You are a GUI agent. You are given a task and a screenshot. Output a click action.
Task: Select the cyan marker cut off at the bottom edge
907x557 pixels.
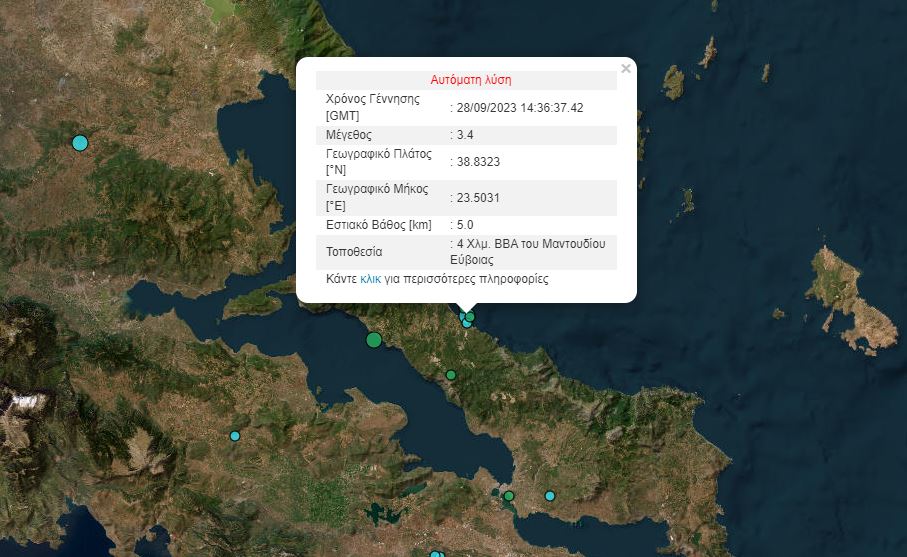coord(436,554)
